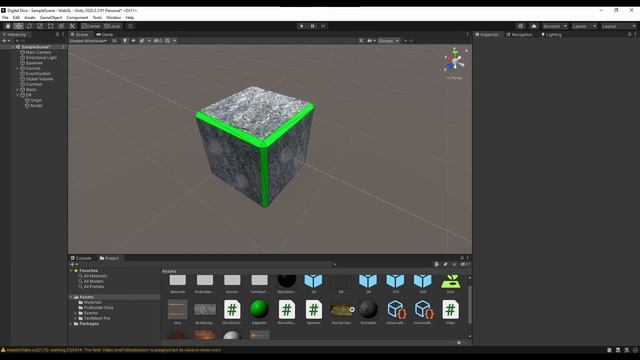Open the Project create plus button
Screen dimensions: 640x360
click(x=74, y=264)
